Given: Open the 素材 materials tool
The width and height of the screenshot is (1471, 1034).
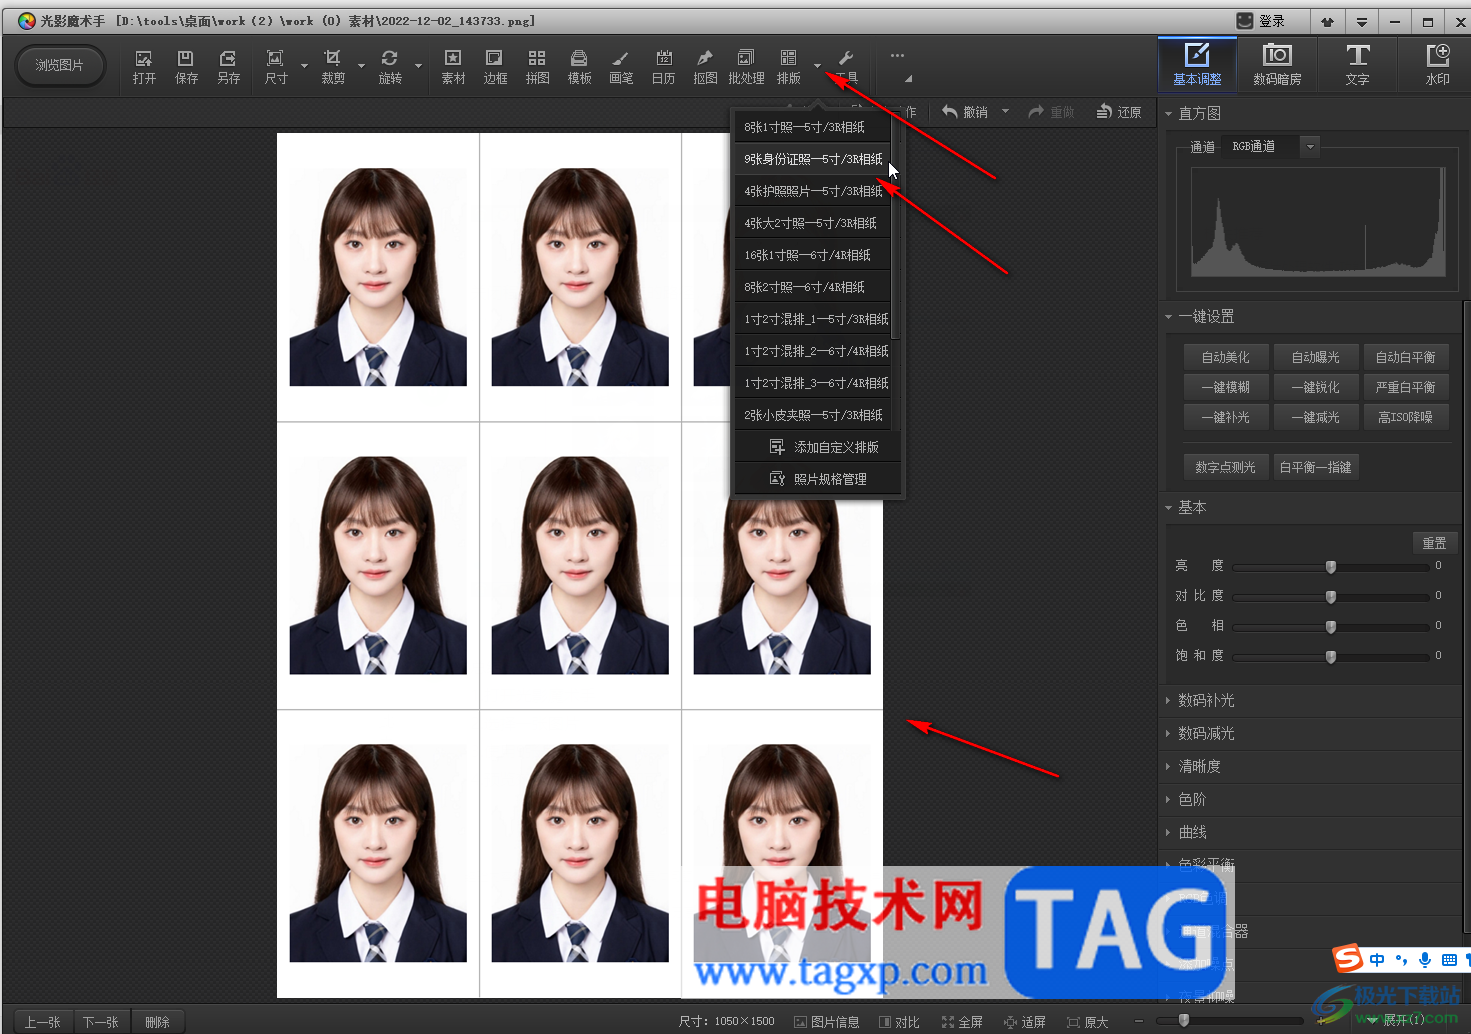Looking at the screenshot, I should 453,66.
